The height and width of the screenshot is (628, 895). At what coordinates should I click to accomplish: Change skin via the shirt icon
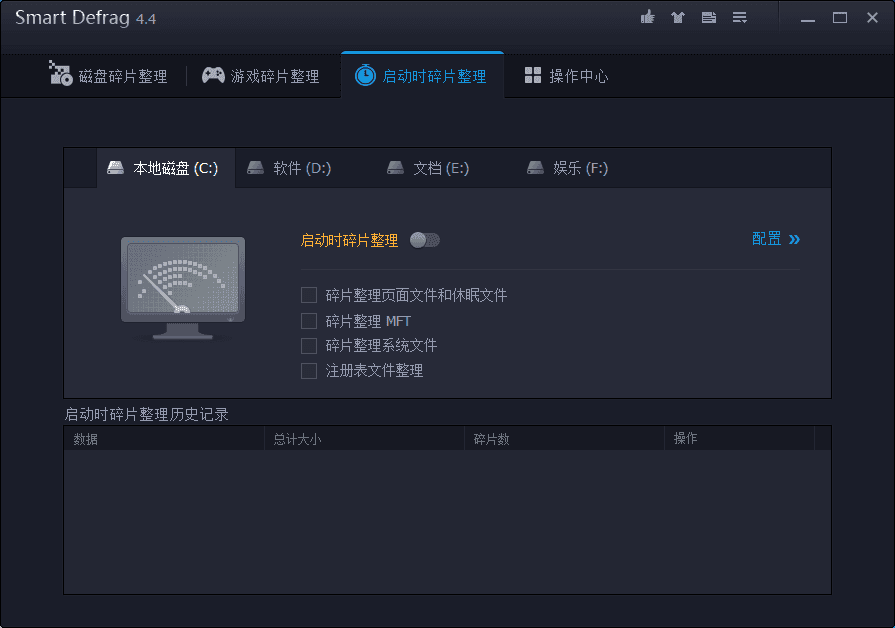click(678, 17)
